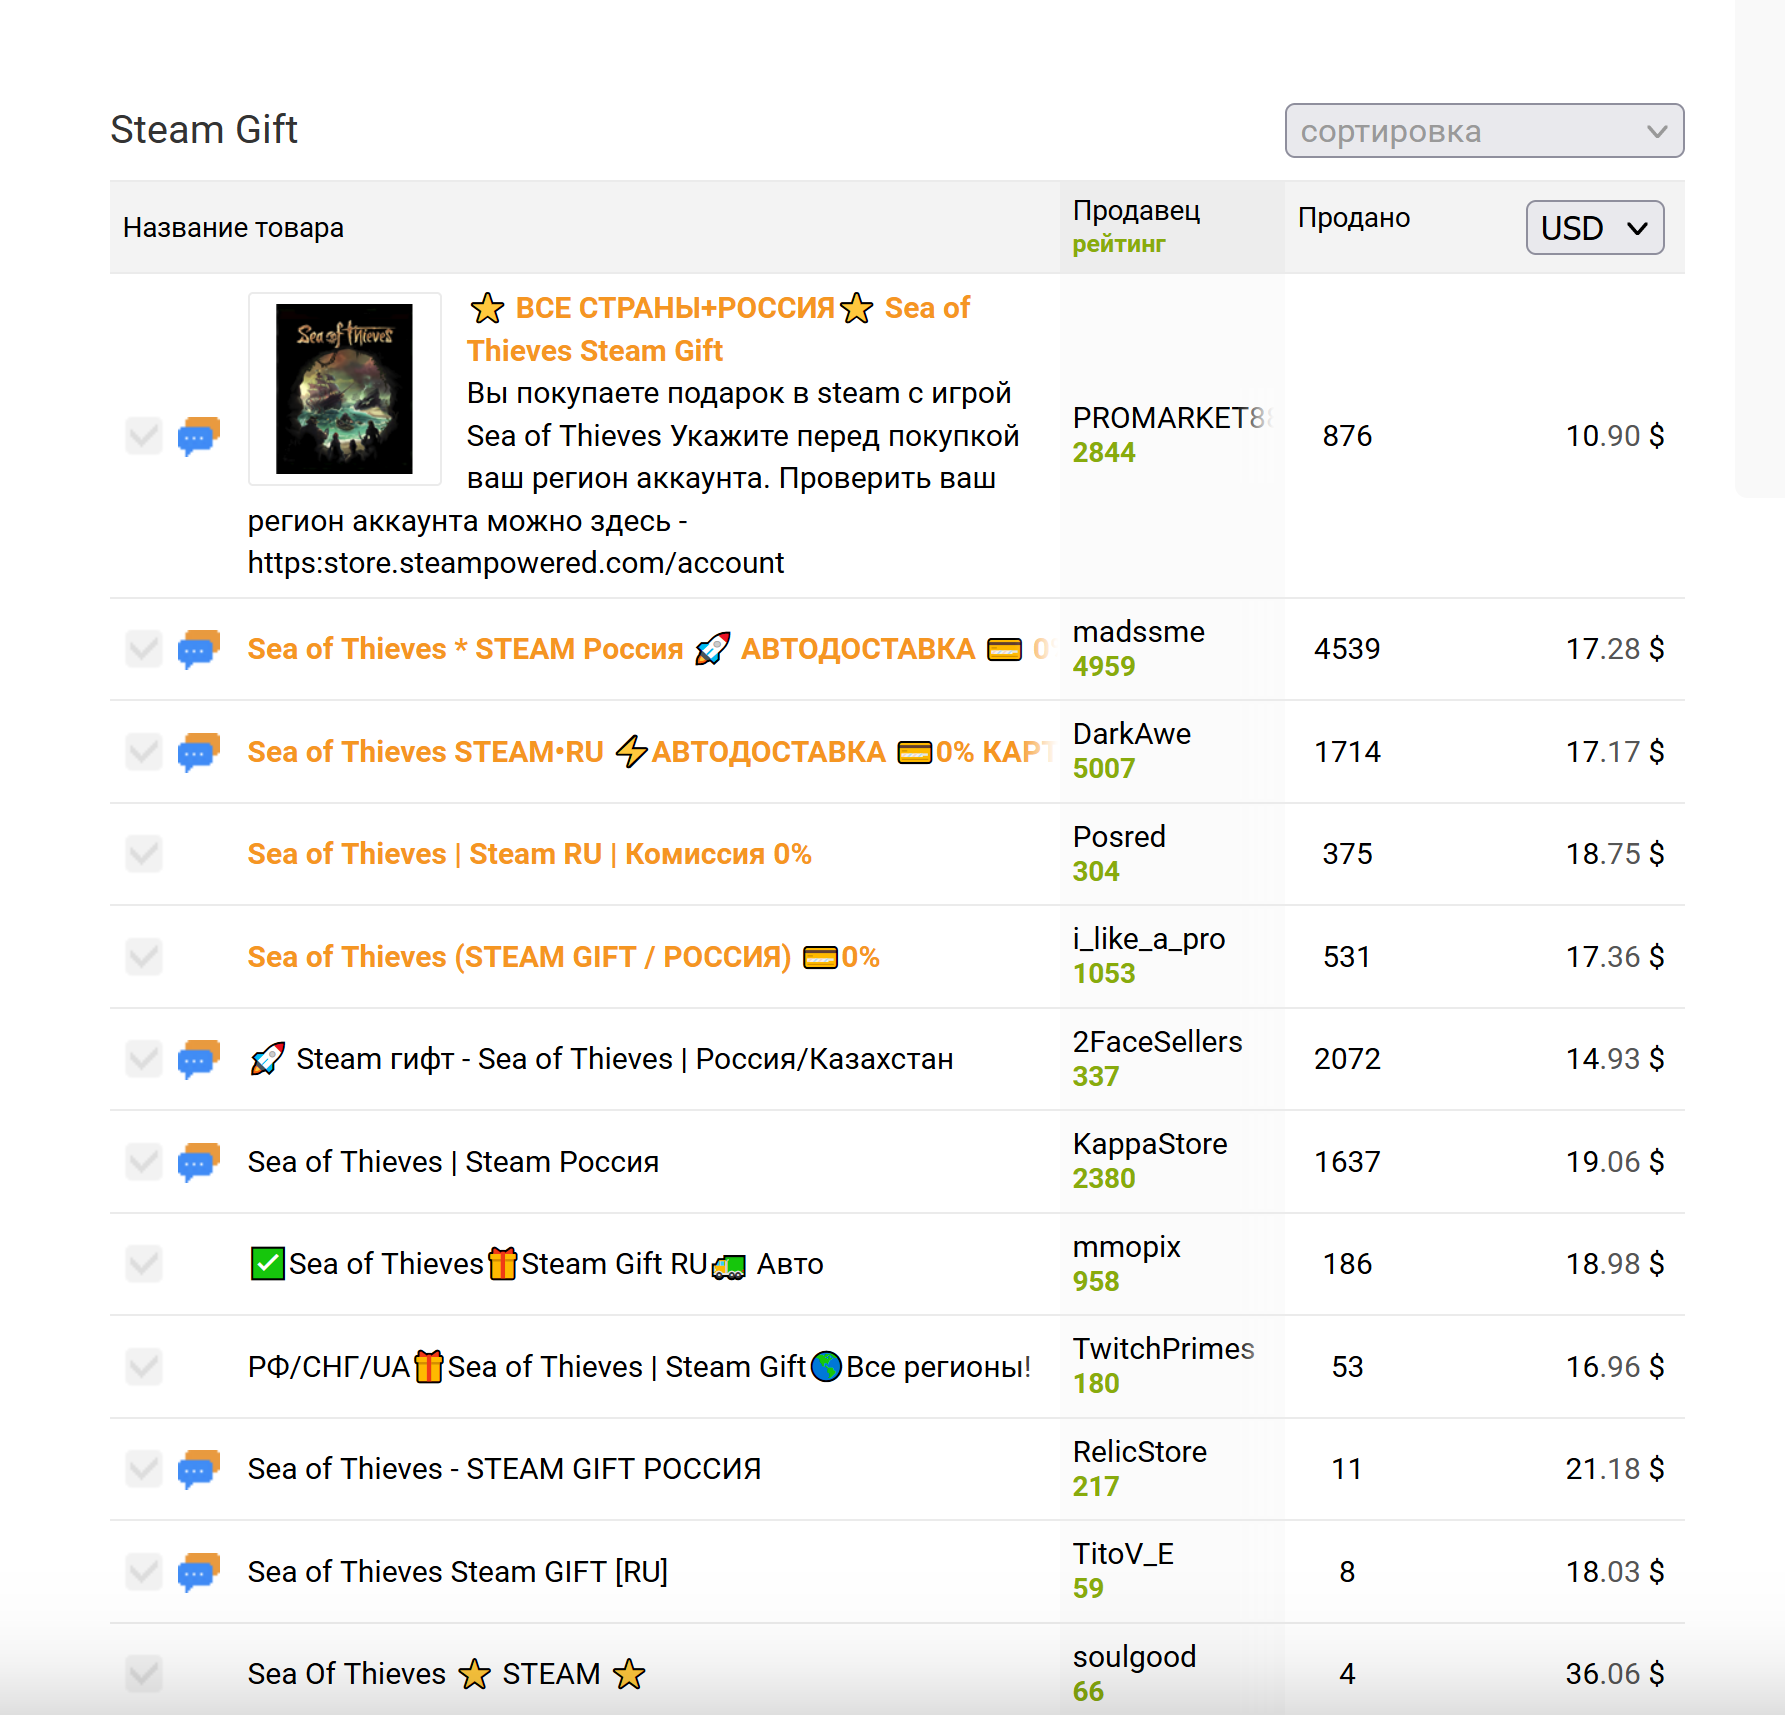This screenshot has height=1715, width=1785.
Task: Open chat icon for madssme listing
Action: tap(198, 649)
